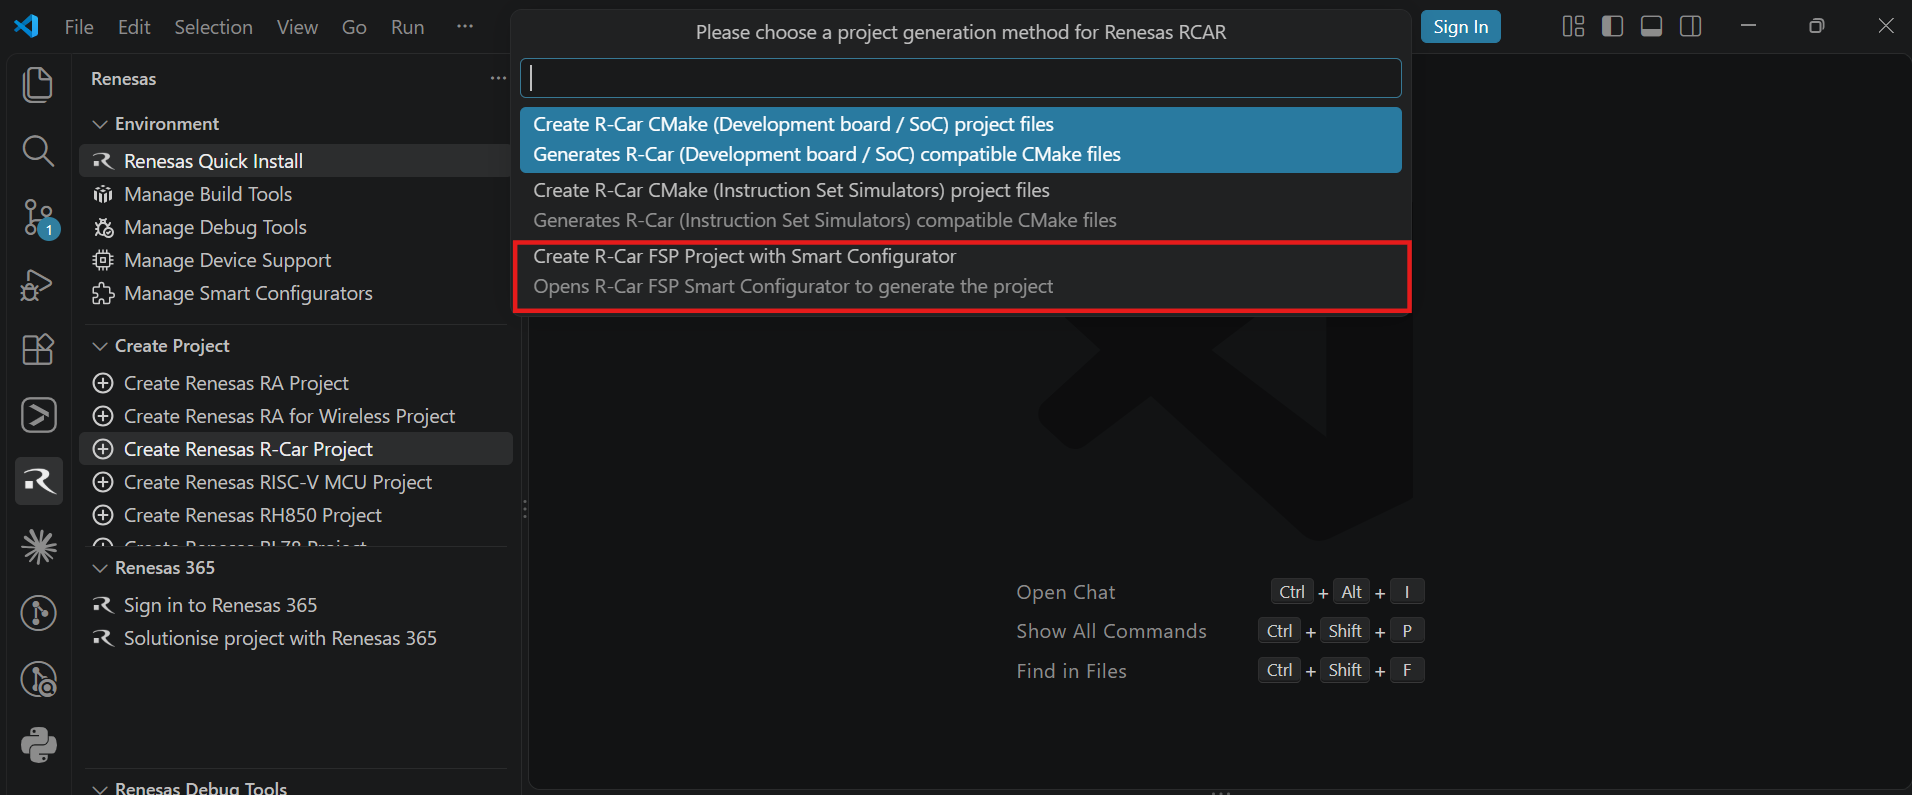1912x795 pixels.
Task: Click Solutionise project with Renesas 365
Action: pyautogui.click(x=295, y=638)
